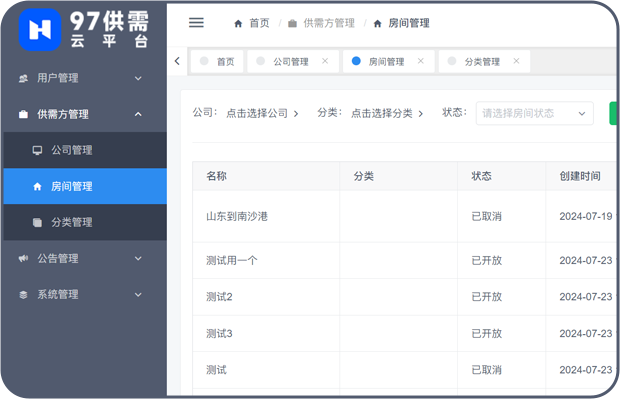Screen dimensions: 620x399
Task: Click the stack icon next to 分类管理 sidebar item
Action: (38, 222)
